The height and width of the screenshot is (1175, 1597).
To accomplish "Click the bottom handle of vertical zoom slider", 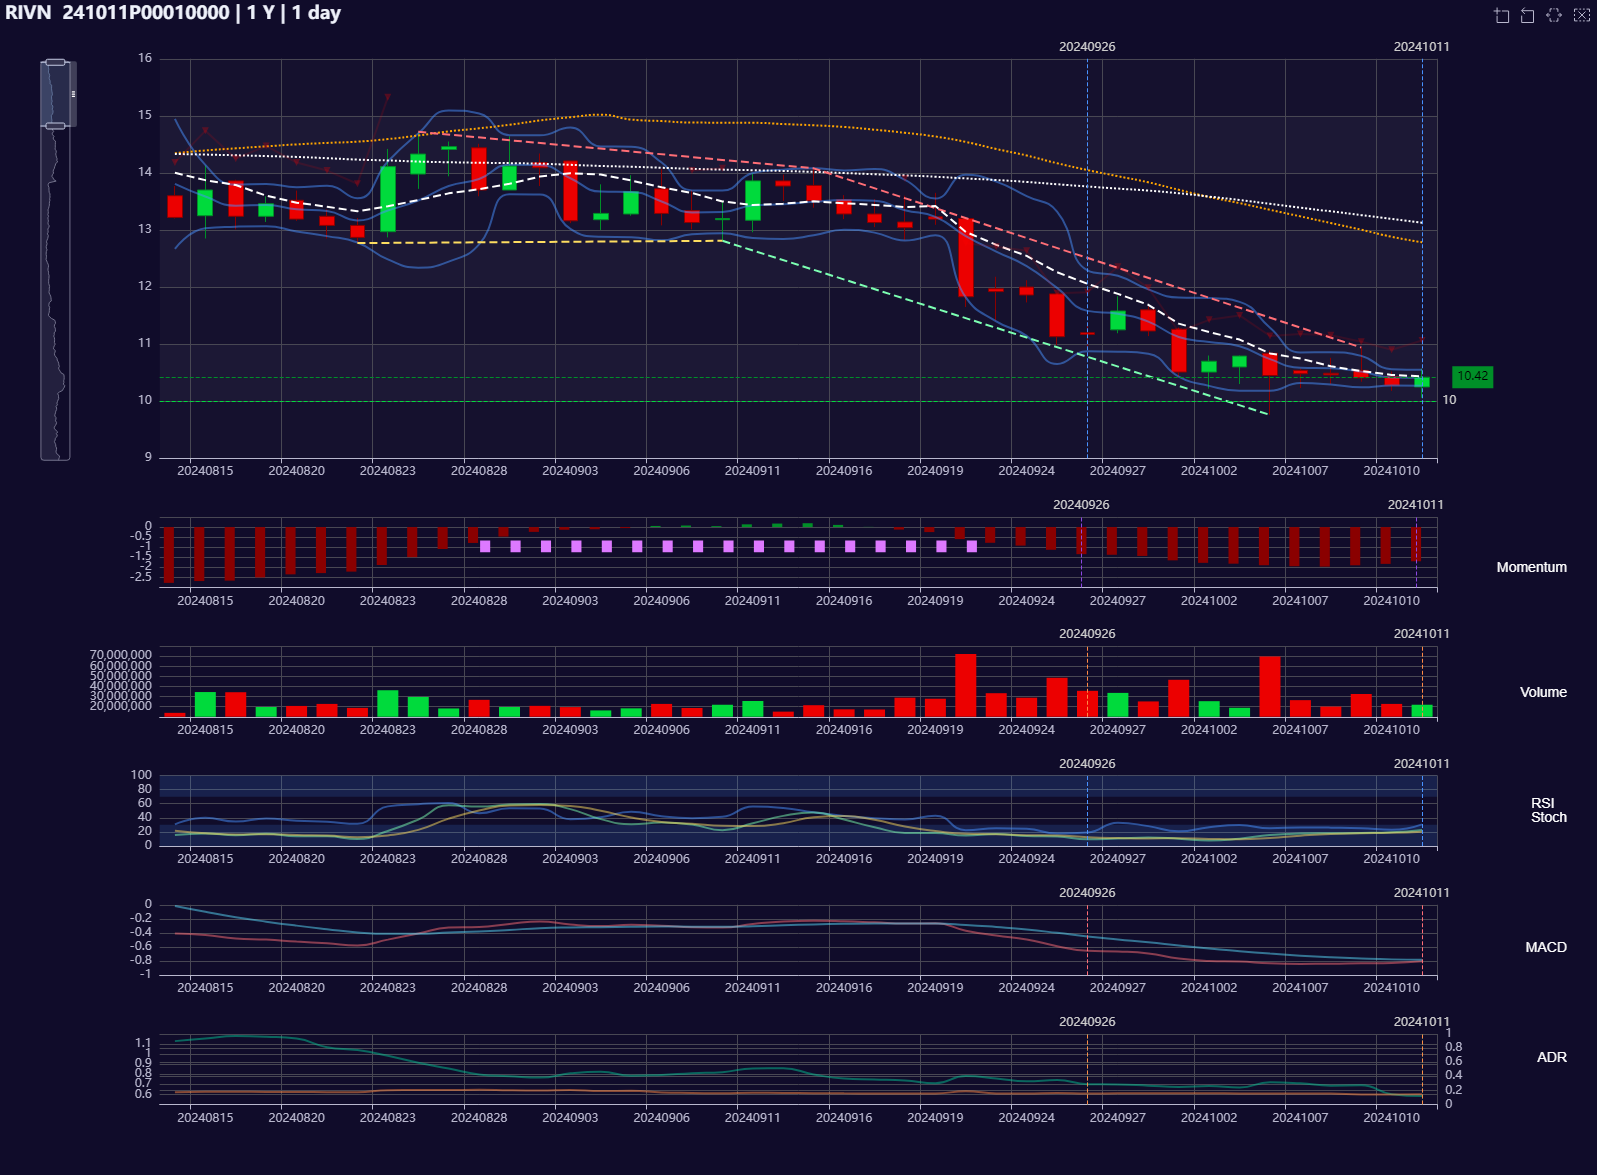I will click(56, 126).
